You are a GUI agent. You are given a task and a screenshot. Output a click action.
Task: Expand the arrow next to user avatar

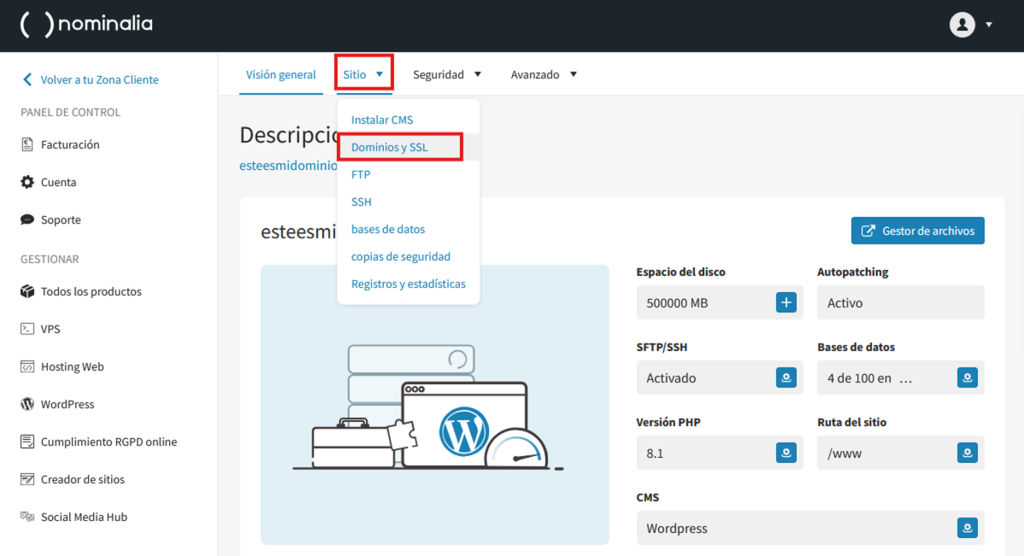pyautogui.click(x=989, y=25)
